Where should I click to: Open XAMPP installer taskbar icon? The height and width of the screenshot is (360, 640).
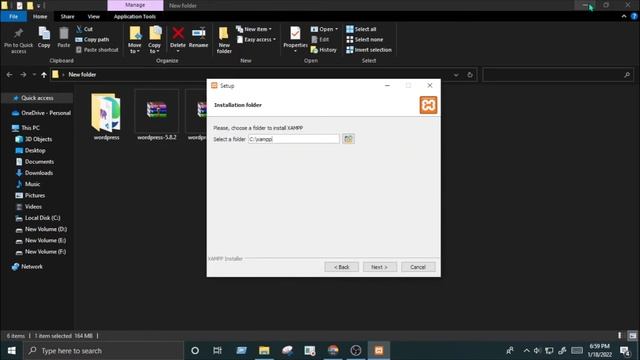tap(379, 351)
